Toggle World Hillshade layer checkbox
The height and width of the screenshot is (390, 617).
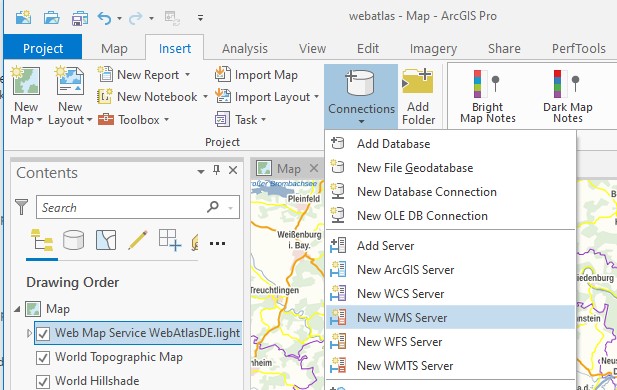click(x=42, y=382)
